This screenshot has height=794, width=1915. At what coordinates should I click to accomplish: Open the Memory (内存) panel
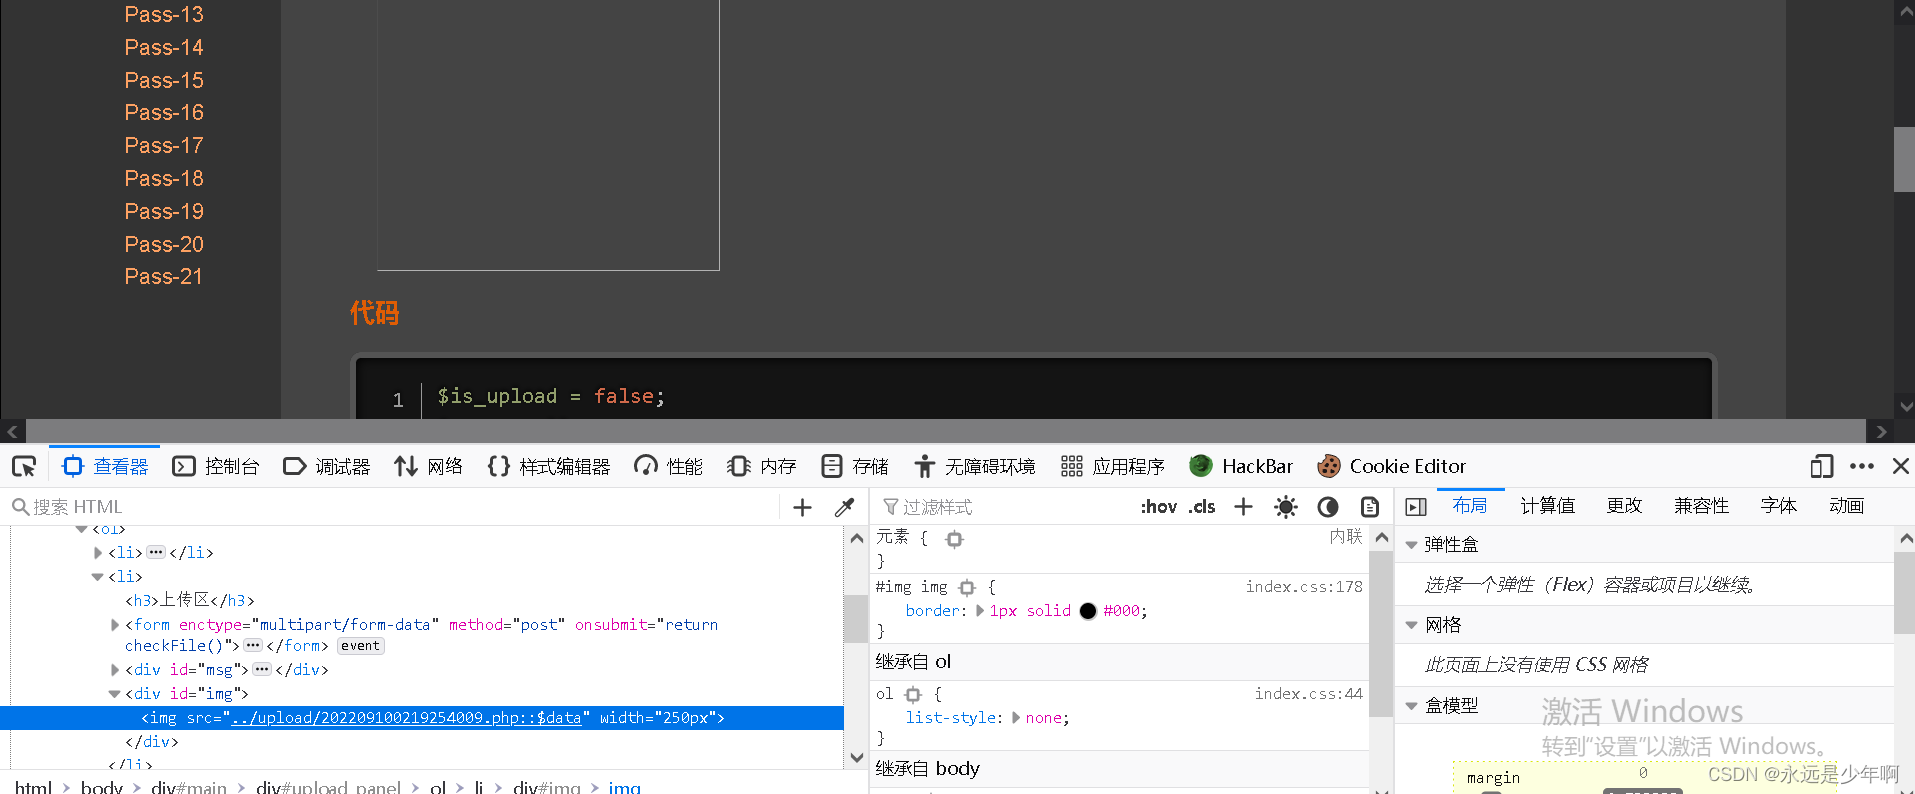click(x=762, y=466)
